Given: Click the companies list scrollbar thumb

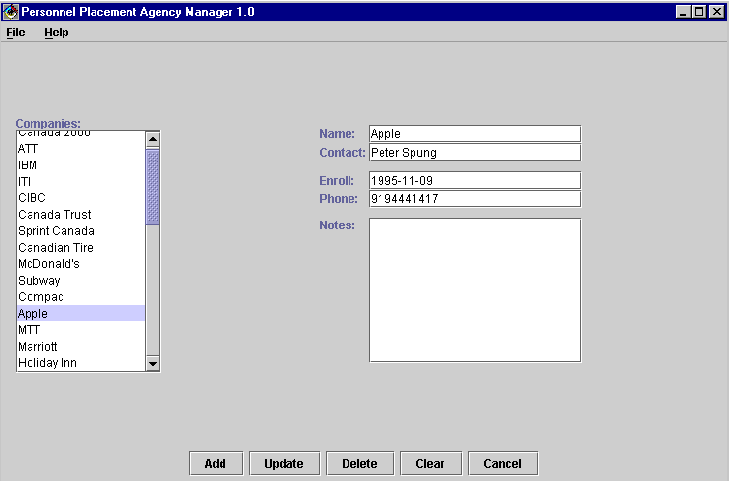Looking at the screenshot, I should (153, 186).
